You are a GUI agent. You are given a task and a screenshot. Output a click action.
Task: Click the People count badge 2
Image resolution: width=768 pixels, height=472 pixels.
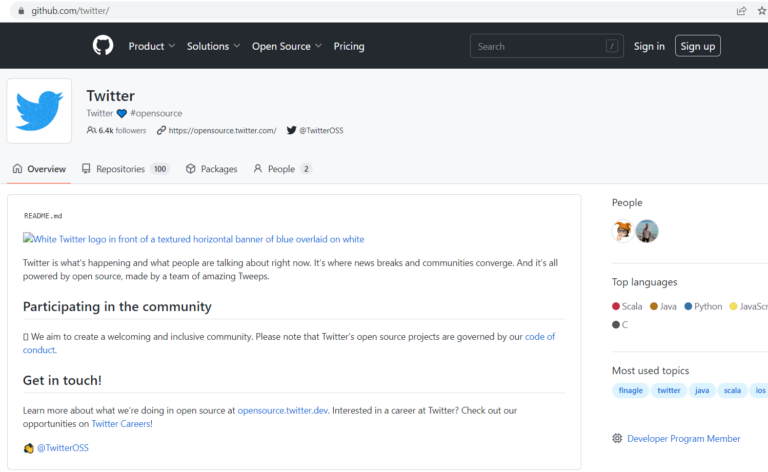click(x=306, y=169)
